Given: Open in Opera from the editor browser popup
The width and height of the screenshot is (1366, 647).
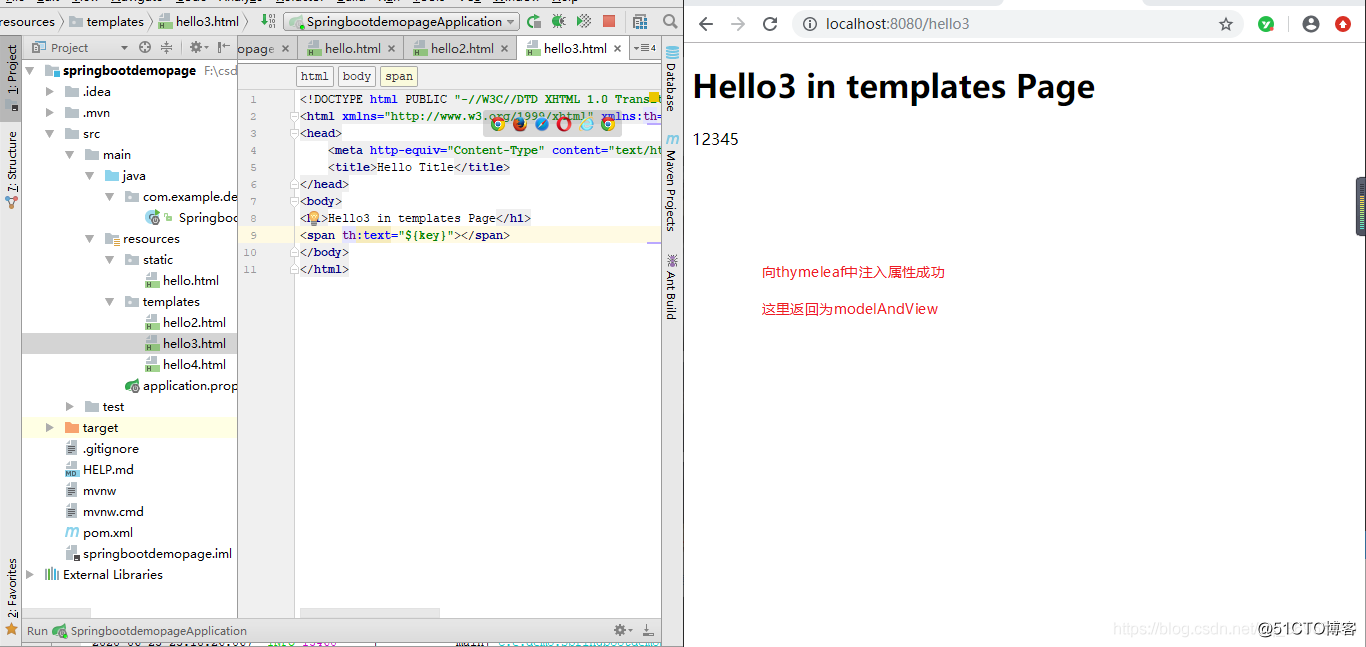Looking at the screenshot, I should click(x=563, y=124).
